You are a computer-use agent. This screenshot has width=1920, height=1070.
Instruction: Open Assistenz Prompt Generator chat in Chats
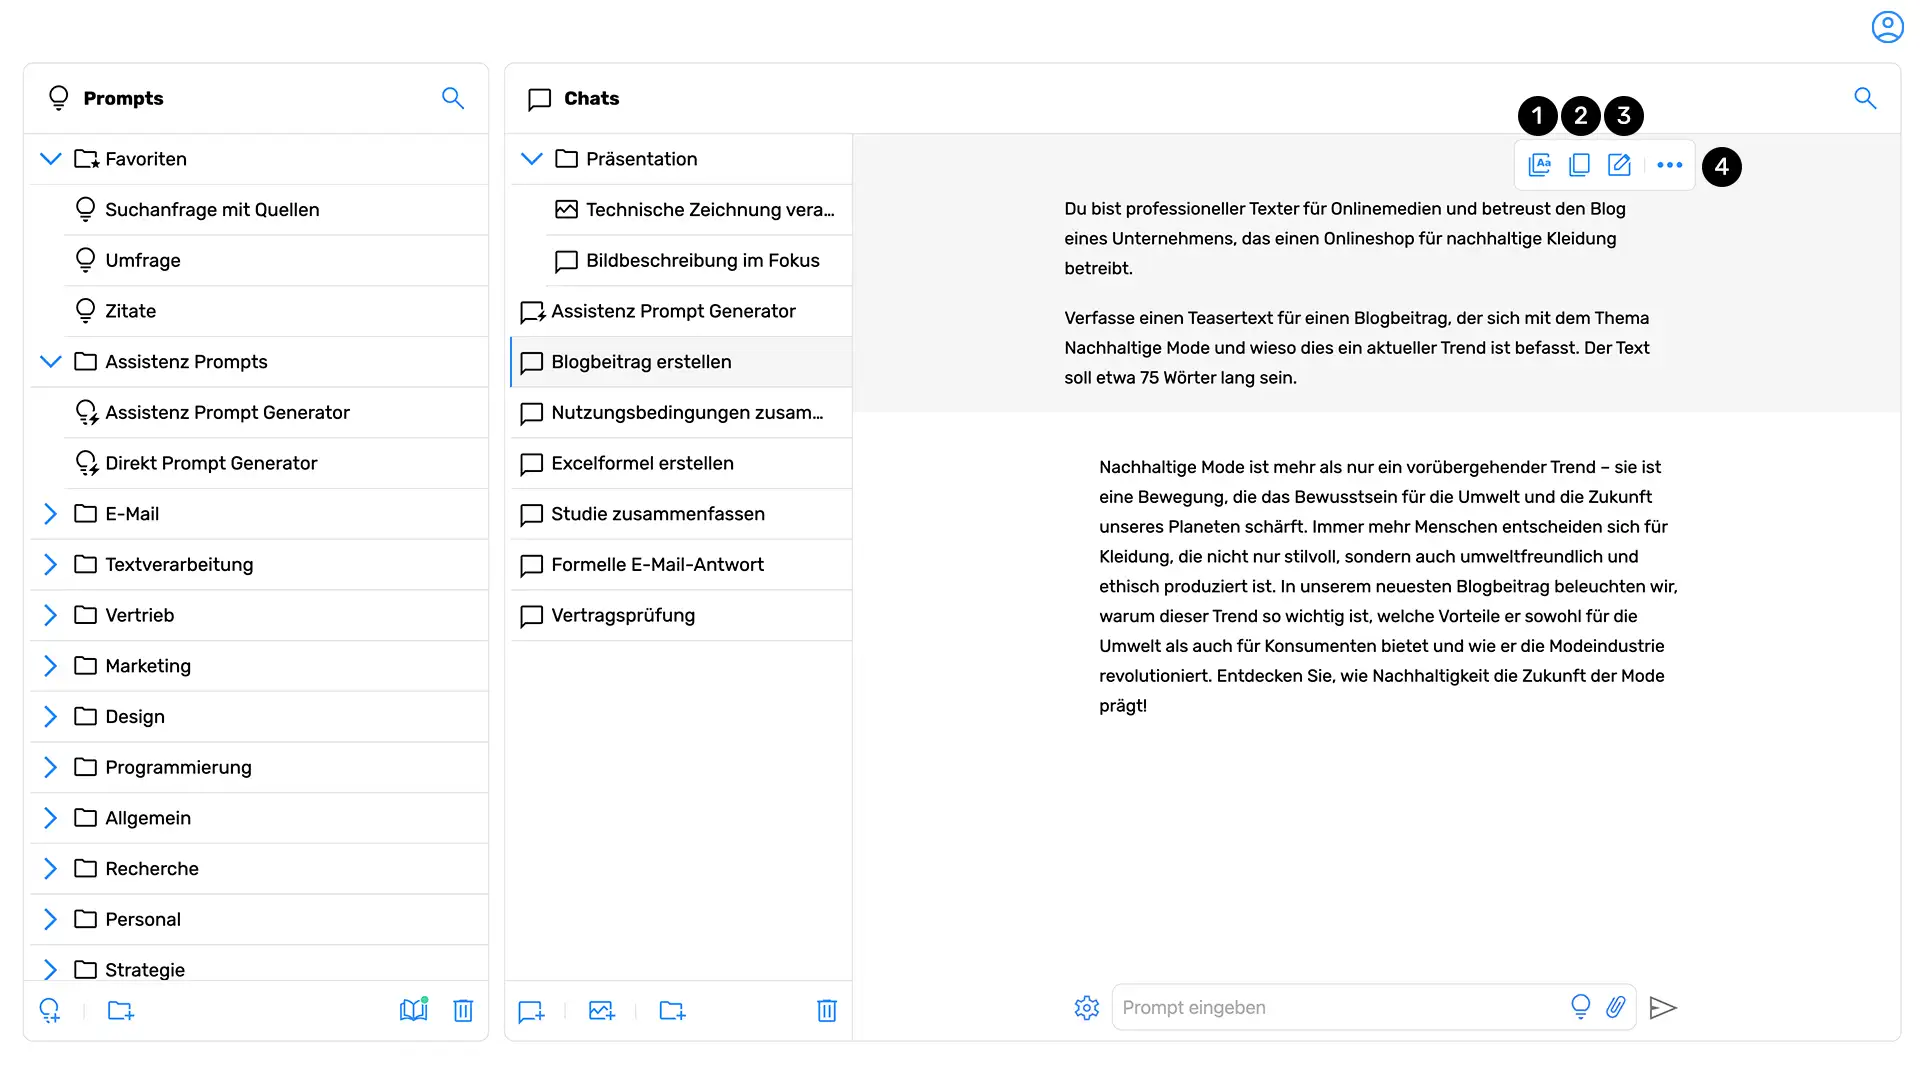click(681, 311)
